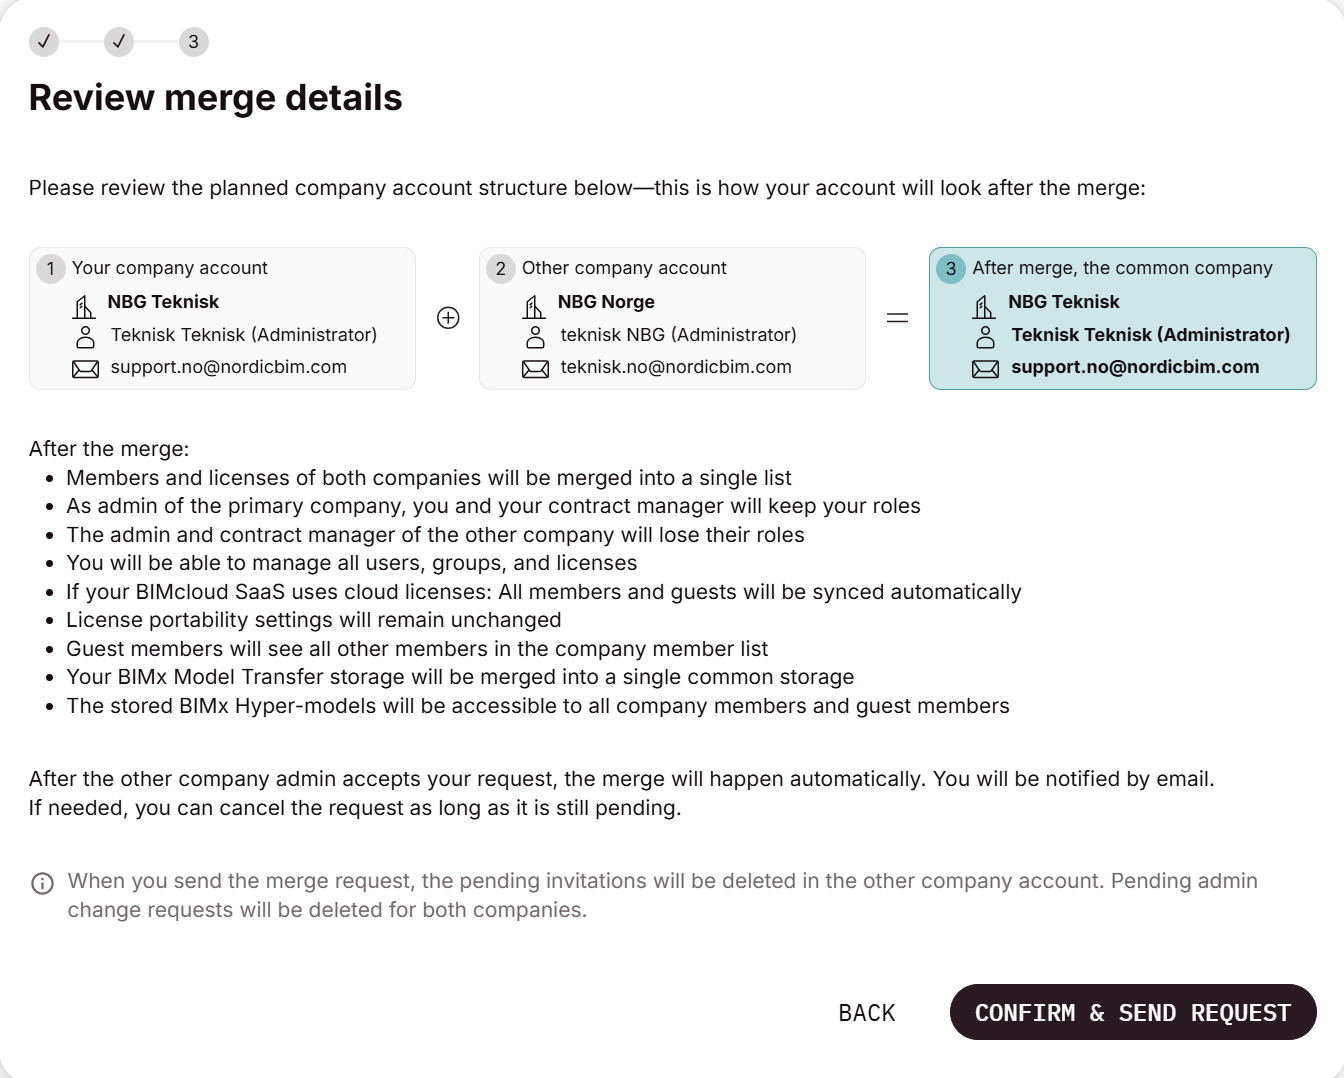Click the person icon next to teknisk NBG

click(x=536, y=336)
